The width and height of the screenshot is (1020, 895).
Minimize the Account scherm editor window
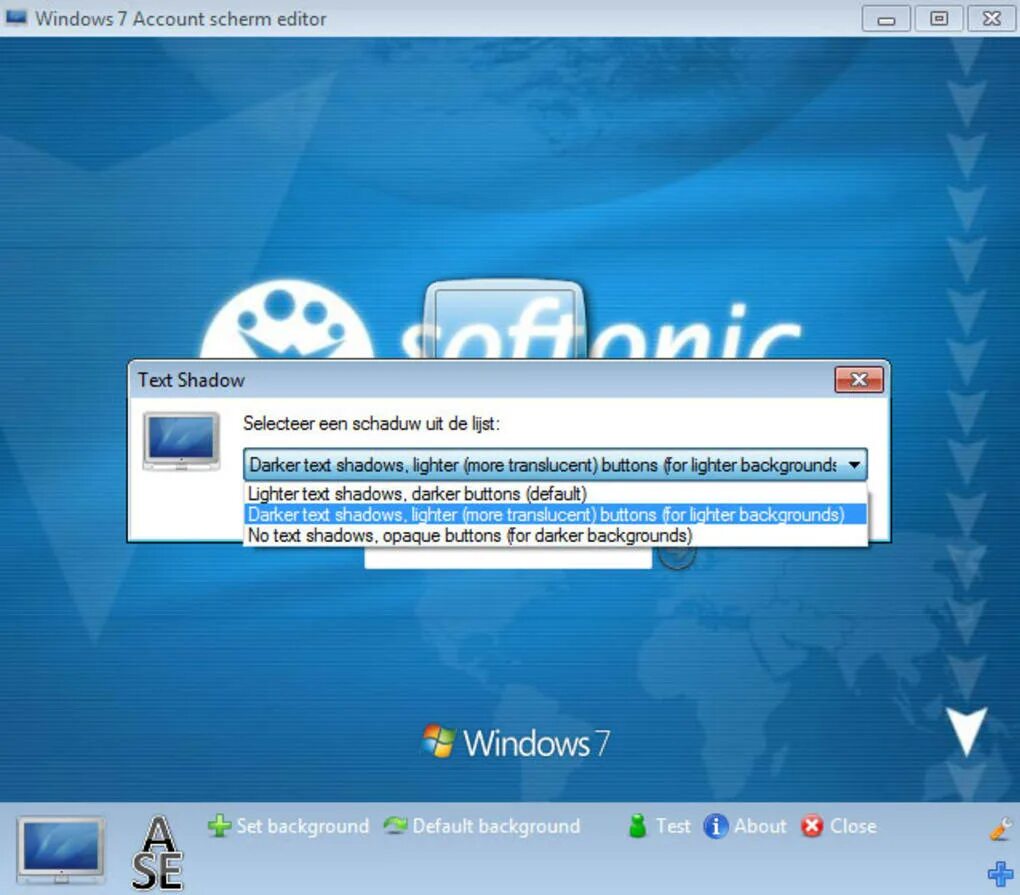pyautogui.click(x=886, y=19)
